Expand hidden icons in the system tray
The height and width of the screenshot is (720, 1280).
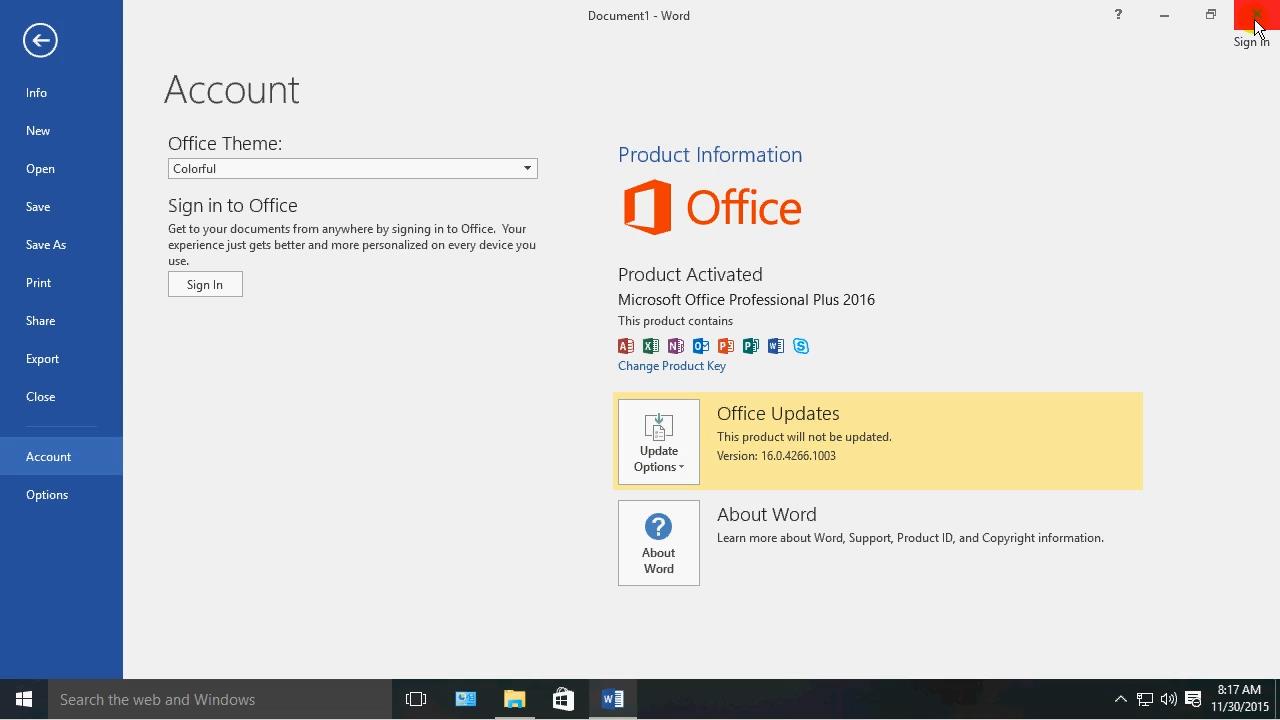coord(1120,699)
